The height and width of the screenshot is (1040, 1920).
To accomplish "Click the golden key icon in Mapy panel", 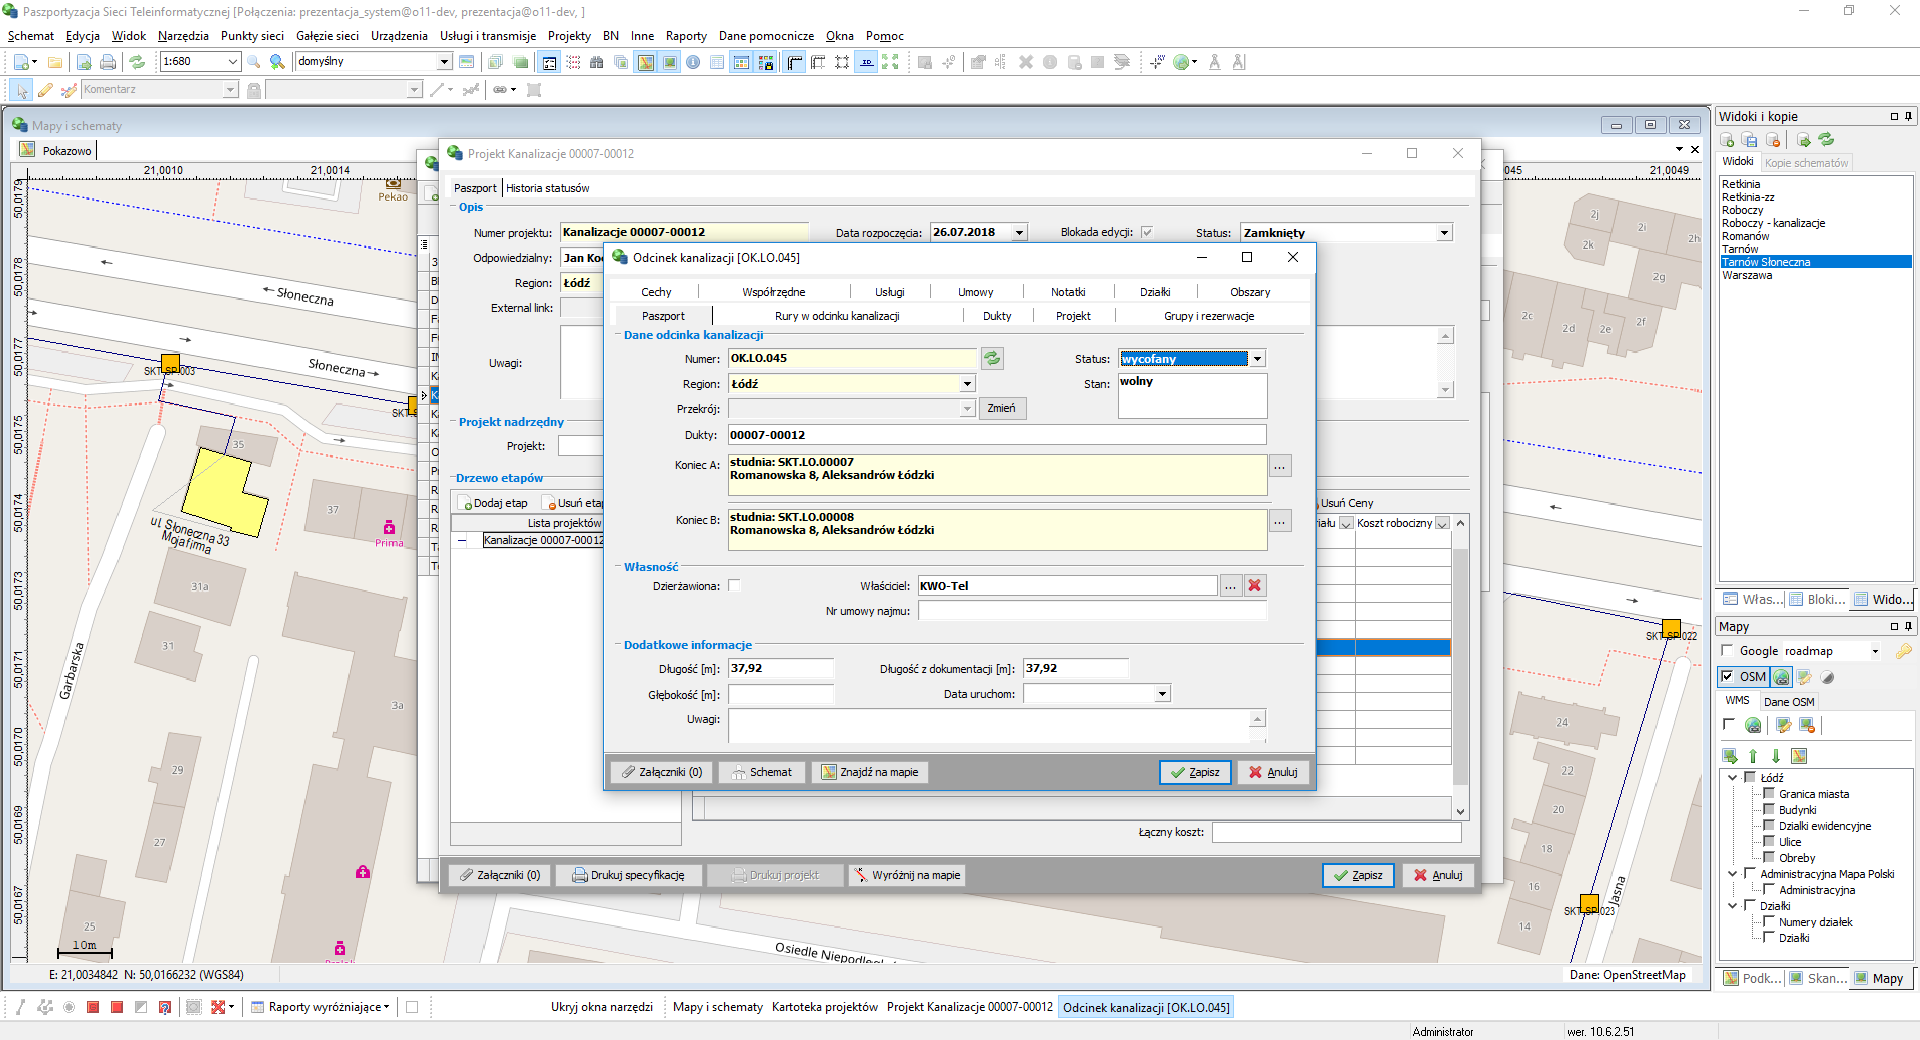I will (x=1903, y=651).
